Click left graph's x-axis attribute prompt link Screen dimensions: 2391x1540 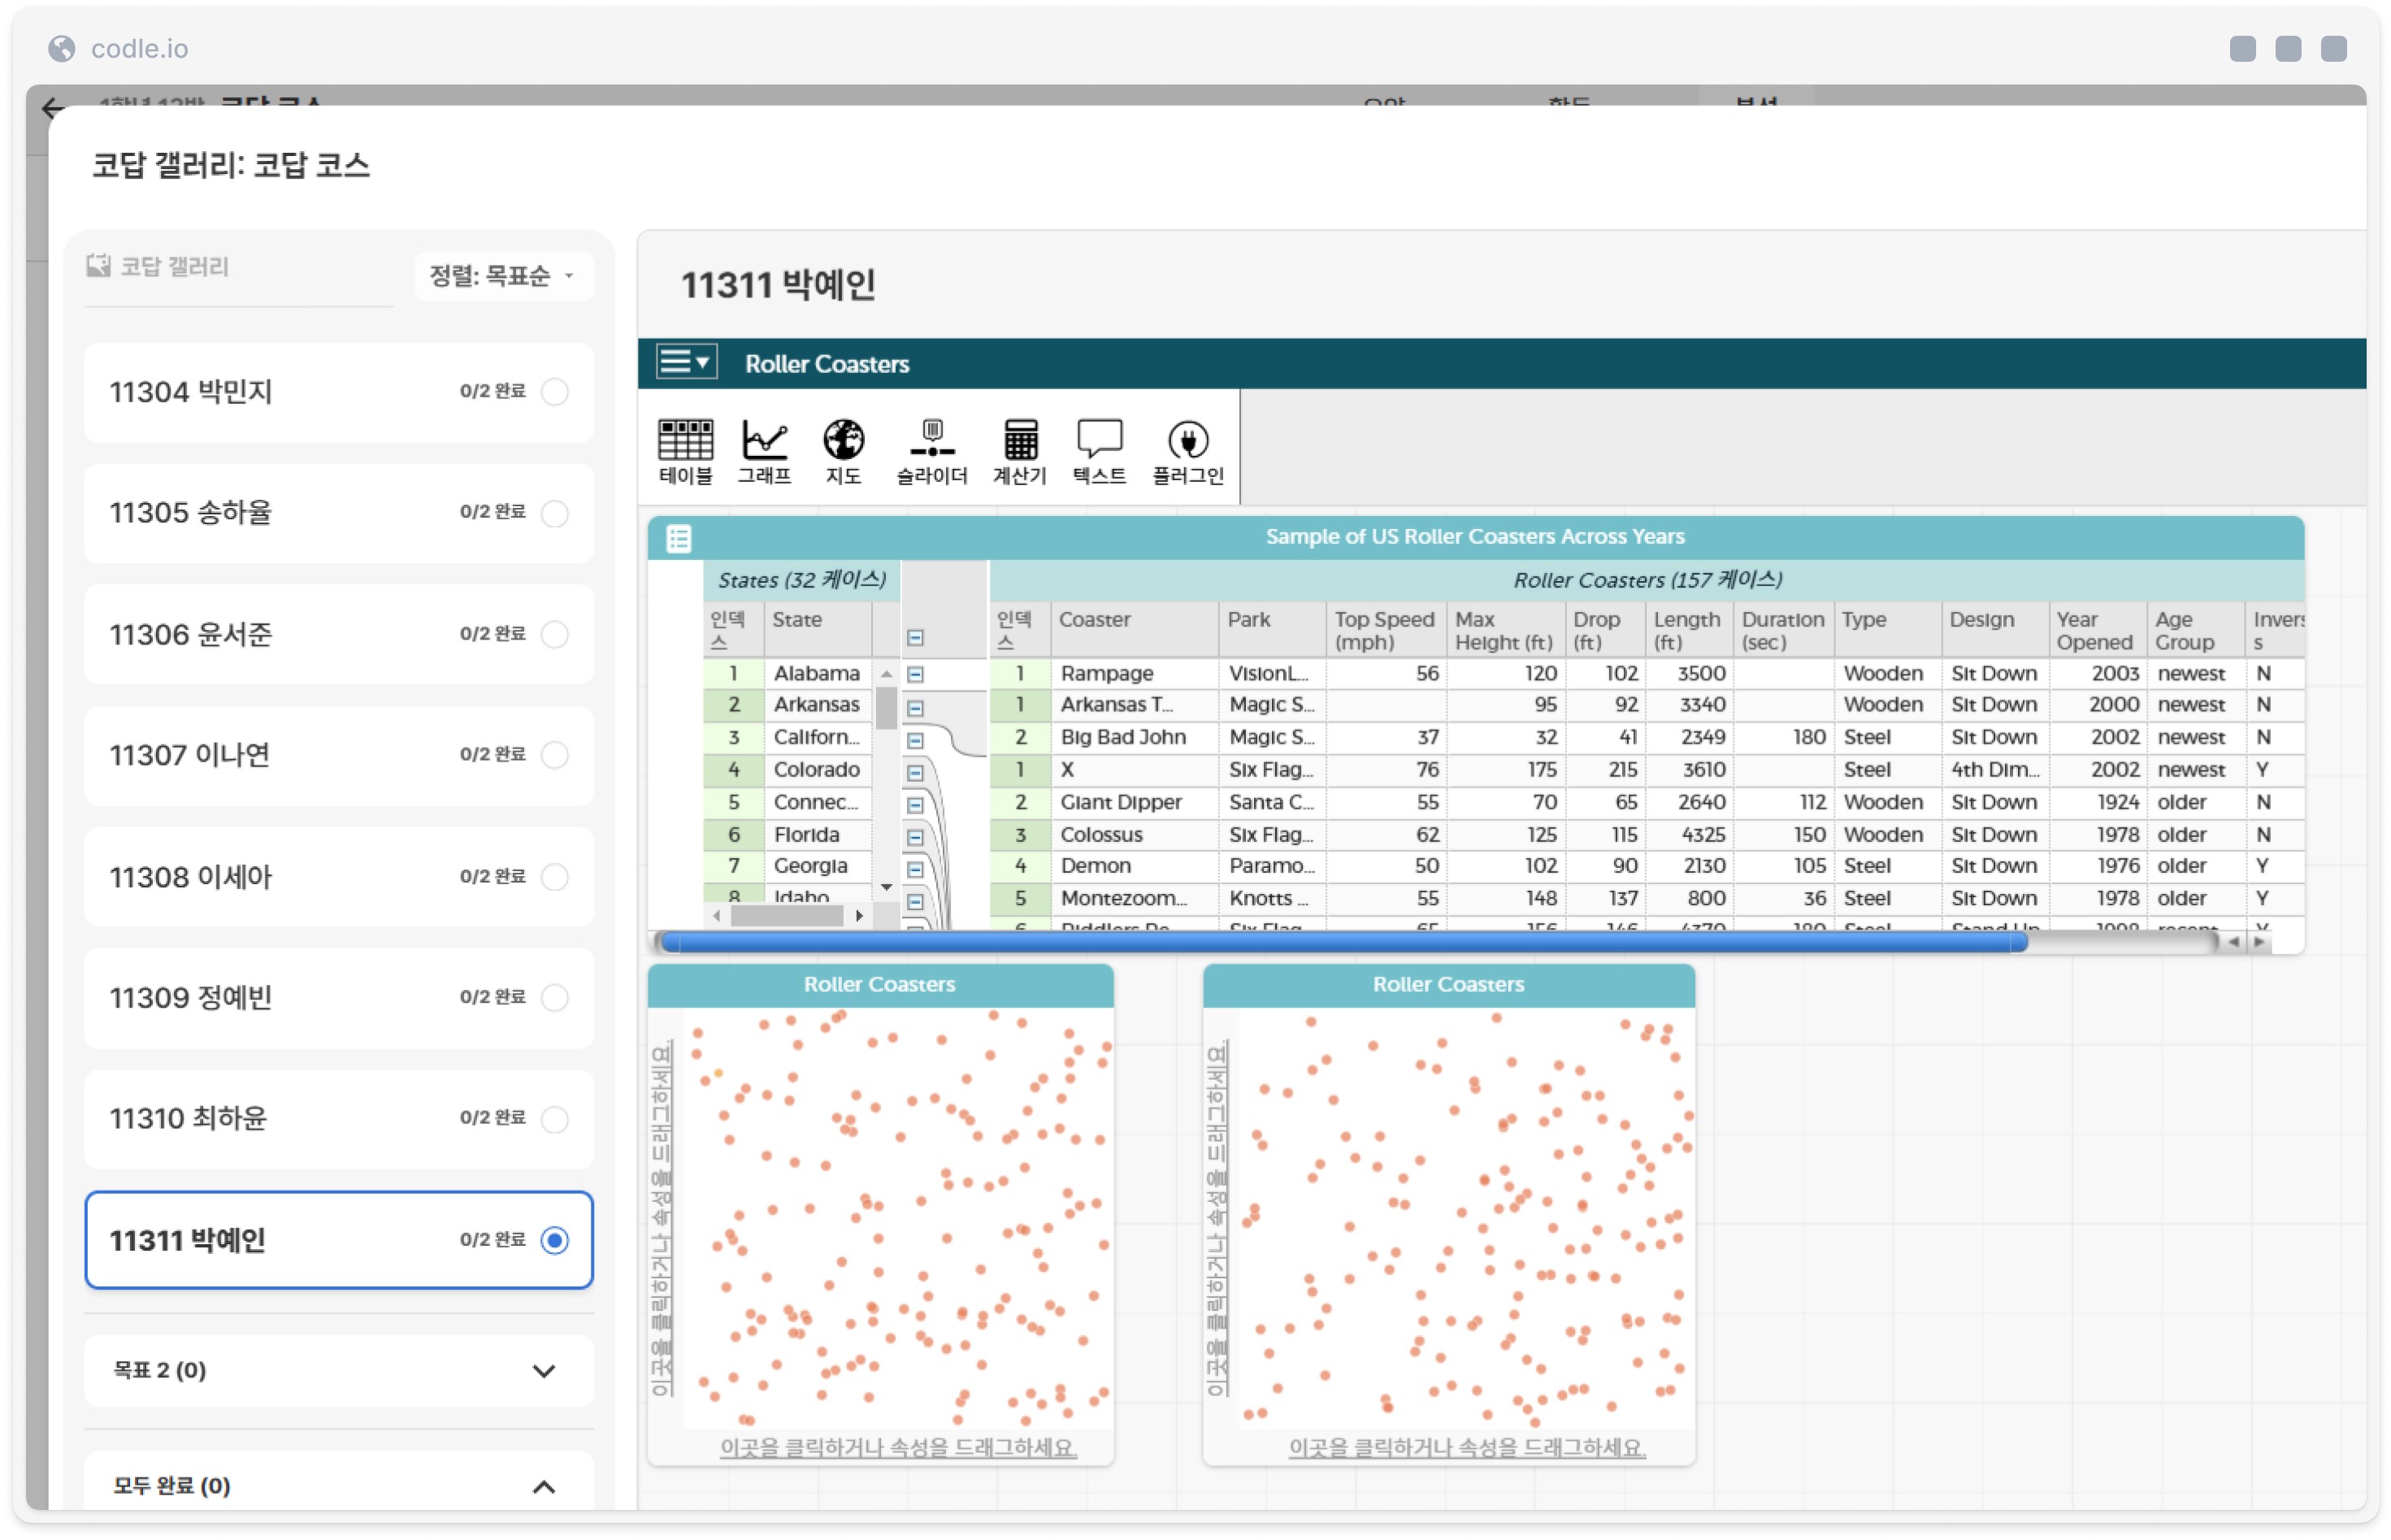pos(897,1448)
